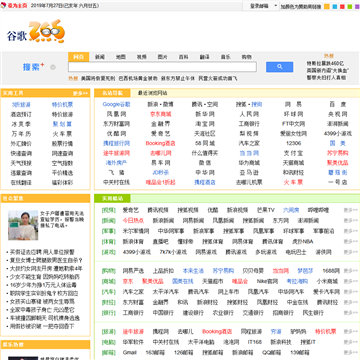Pick the orange theme color swatch

pos(327,6)
